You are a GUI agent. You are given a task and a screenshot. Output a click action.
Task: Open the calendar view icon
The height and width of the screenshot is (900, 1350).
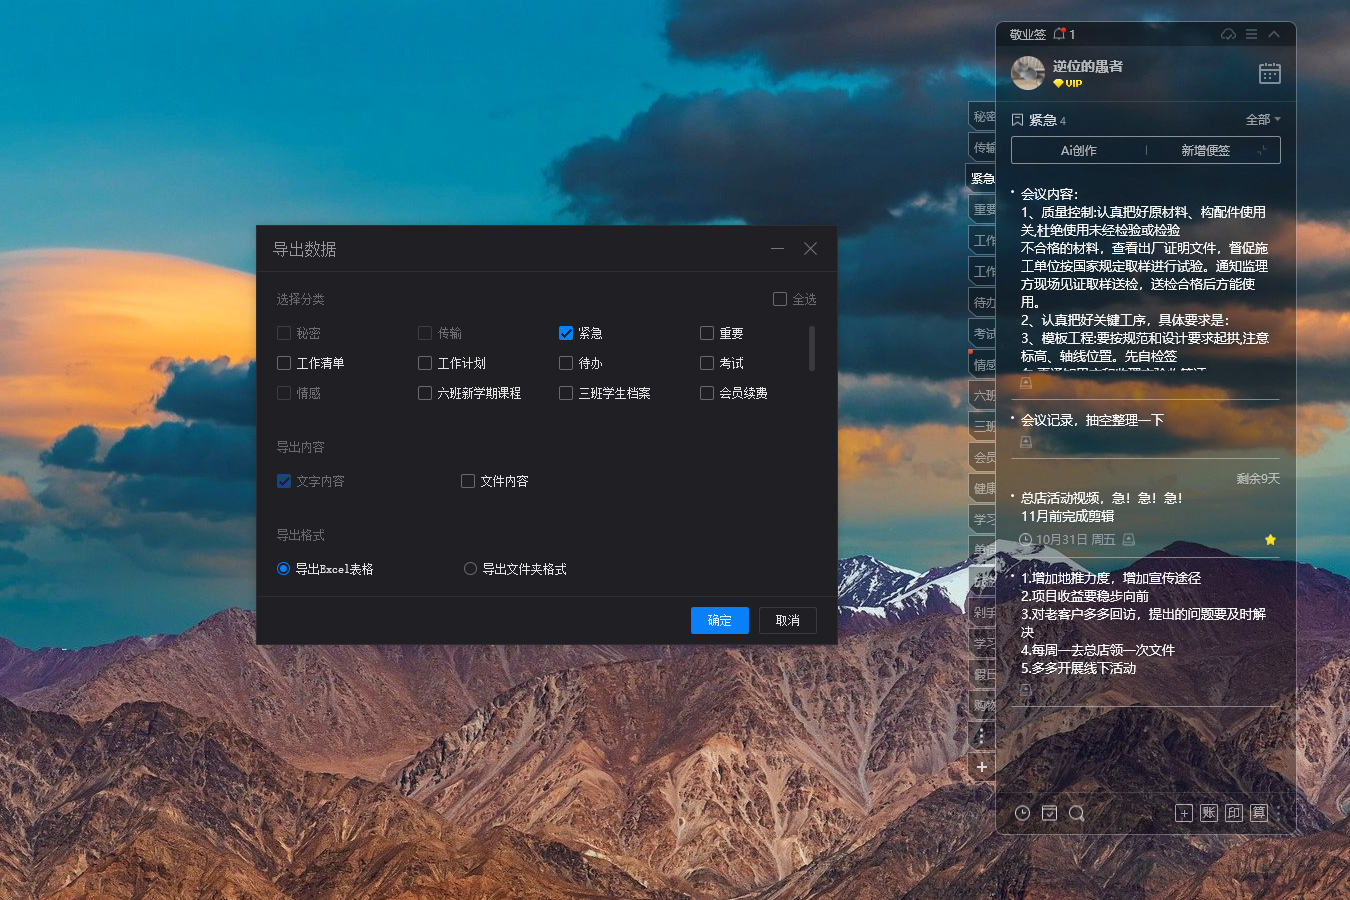pos(1269,74)
